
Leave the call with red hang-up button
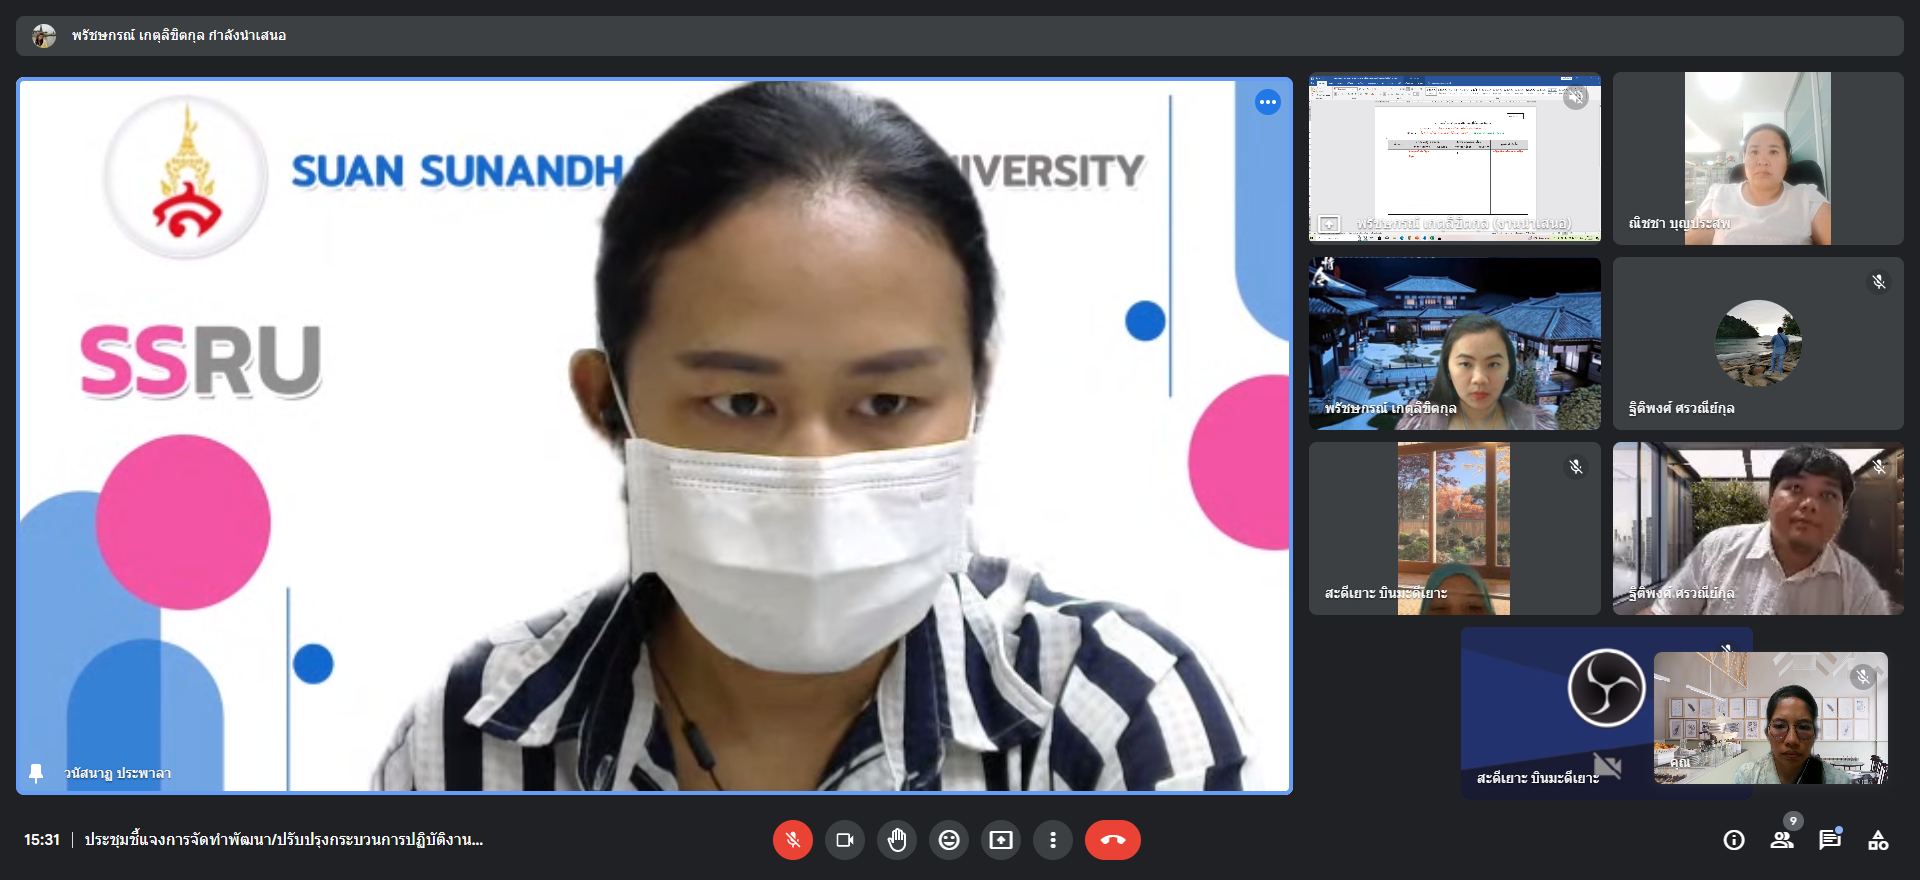(1112, 840)
